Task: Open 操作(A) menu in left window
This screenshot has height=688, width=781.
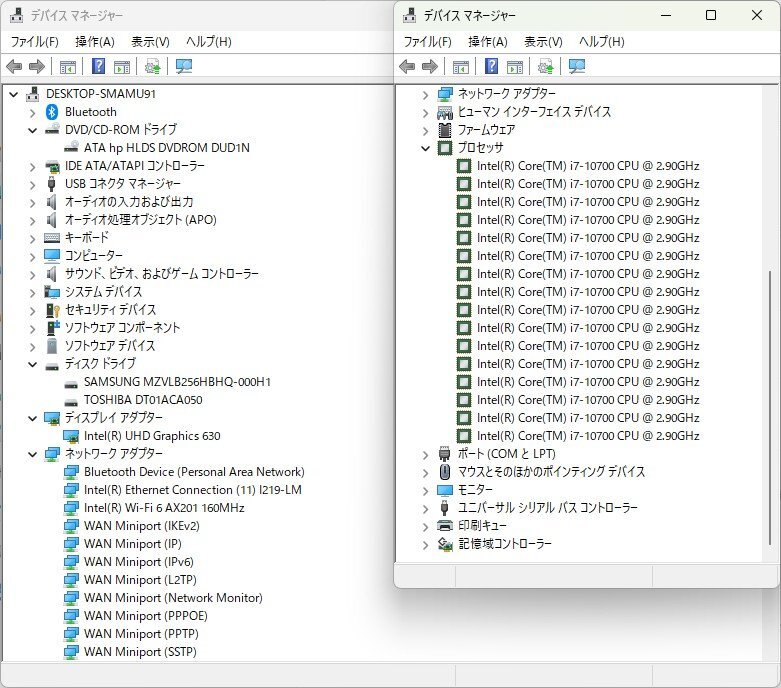Action: tap(94, 42)
